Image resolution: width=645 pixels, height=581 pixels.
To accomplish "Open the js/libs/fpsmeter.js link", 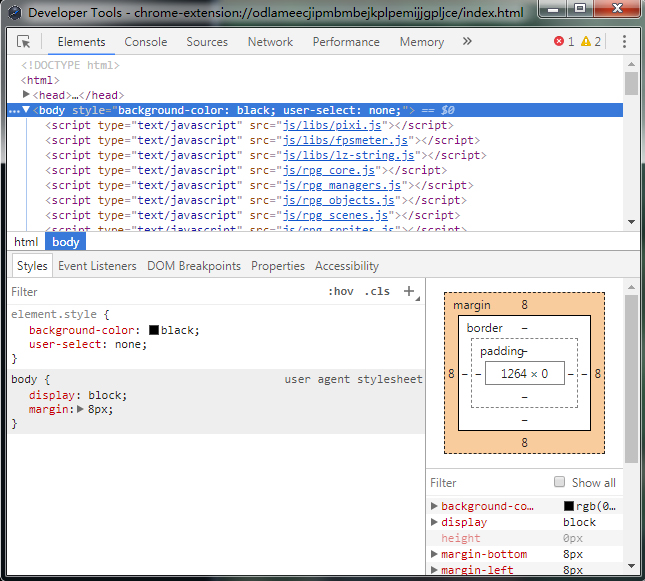I will pos(345,140).
